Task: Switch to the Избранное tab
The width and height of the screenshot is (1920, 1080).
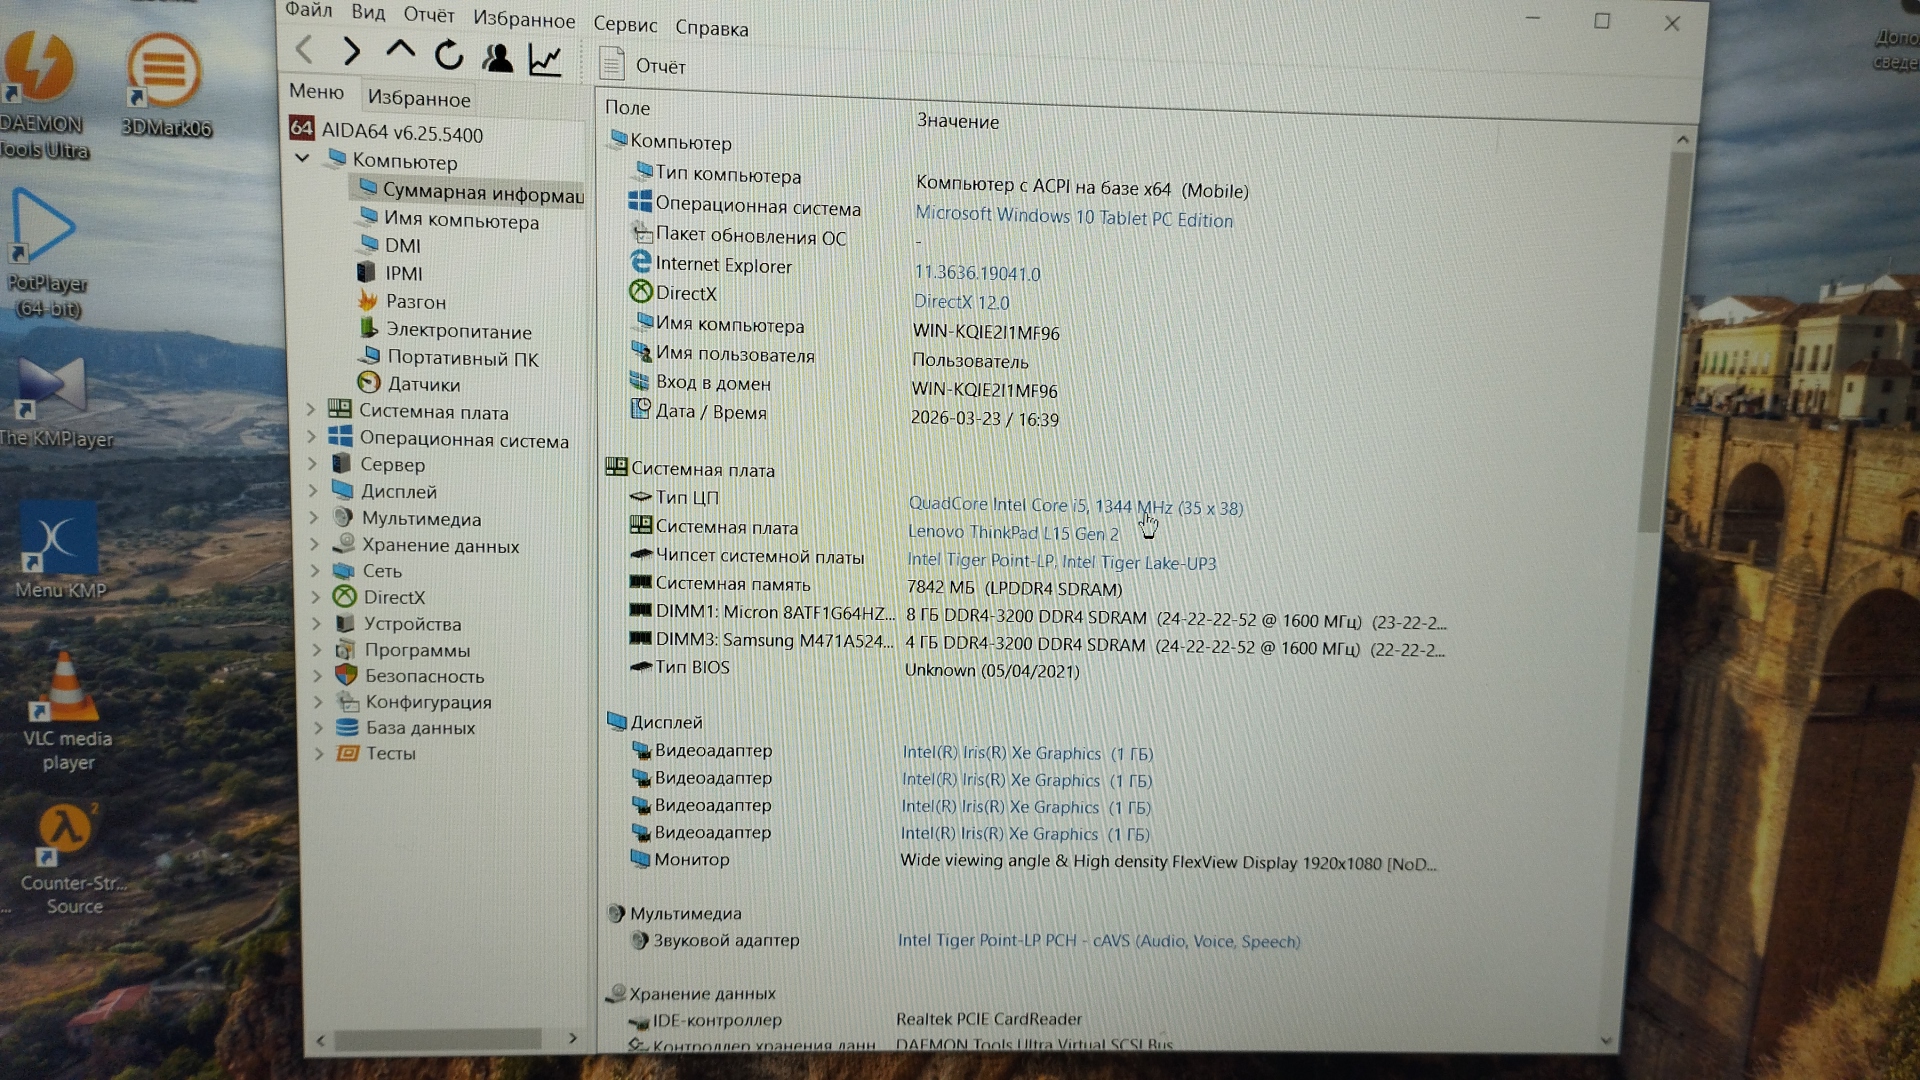Action: (x=418, y=98)
